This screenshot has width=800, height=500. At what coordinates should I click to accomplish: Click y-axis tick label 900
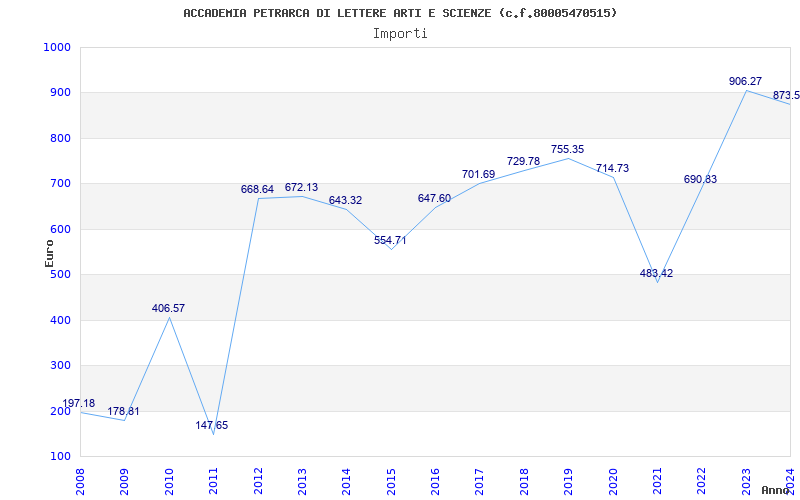click(60, 93)
